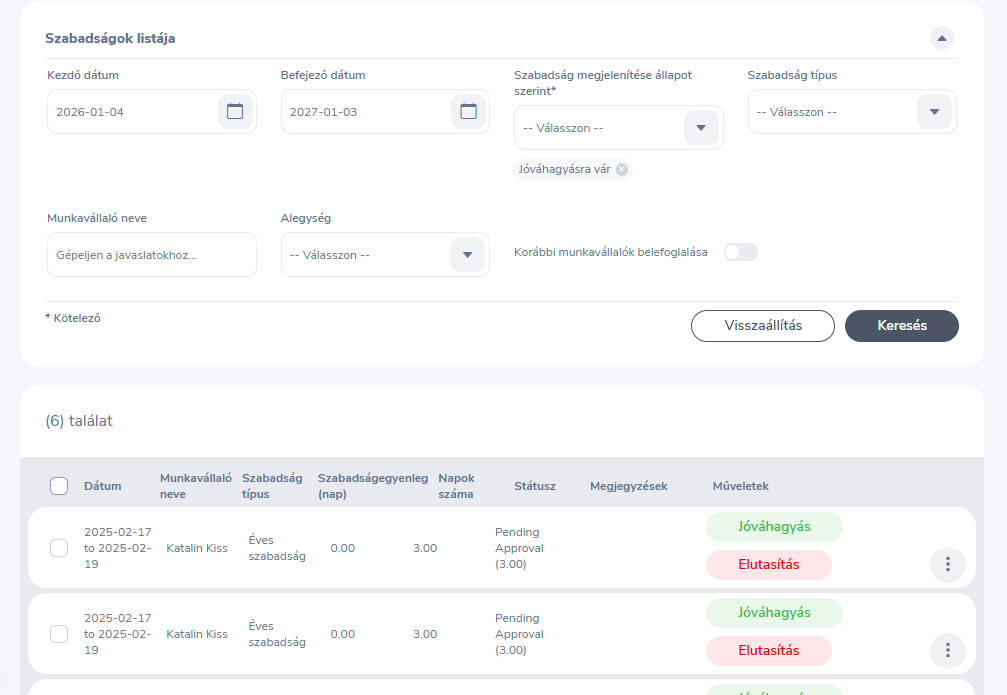The width and height of the screenshot is (1007, 695).
Task: Expand the status filter (állapot szerint) dropdown
Action: 701,128
